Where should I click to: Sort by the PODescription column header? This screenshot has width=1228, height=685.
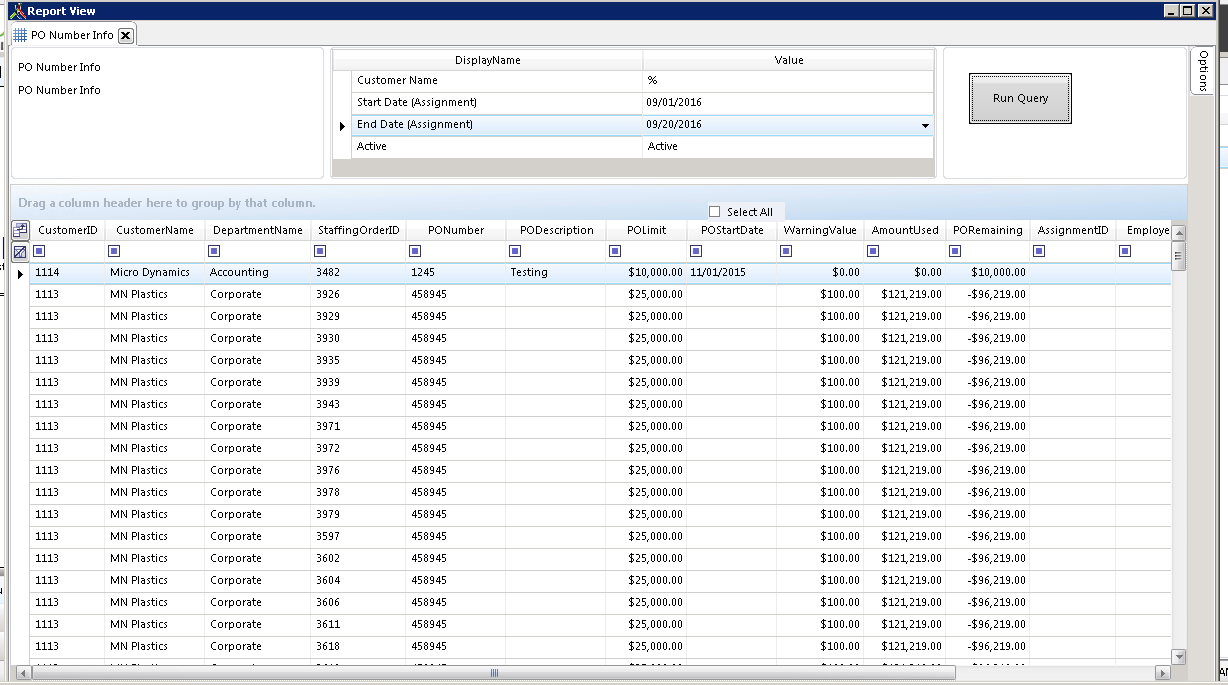(556, 230)
